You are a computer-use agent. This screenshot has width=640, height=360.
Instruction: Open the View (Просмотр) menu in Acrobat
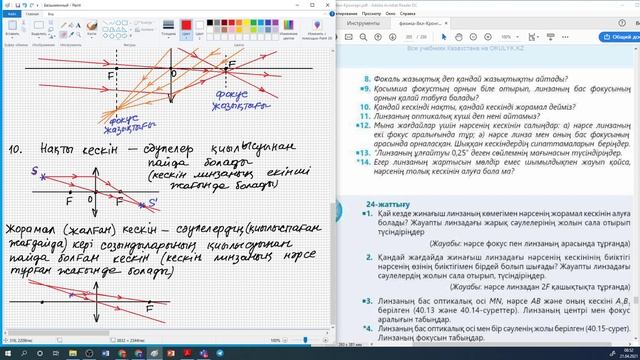(x=371, y=13)
